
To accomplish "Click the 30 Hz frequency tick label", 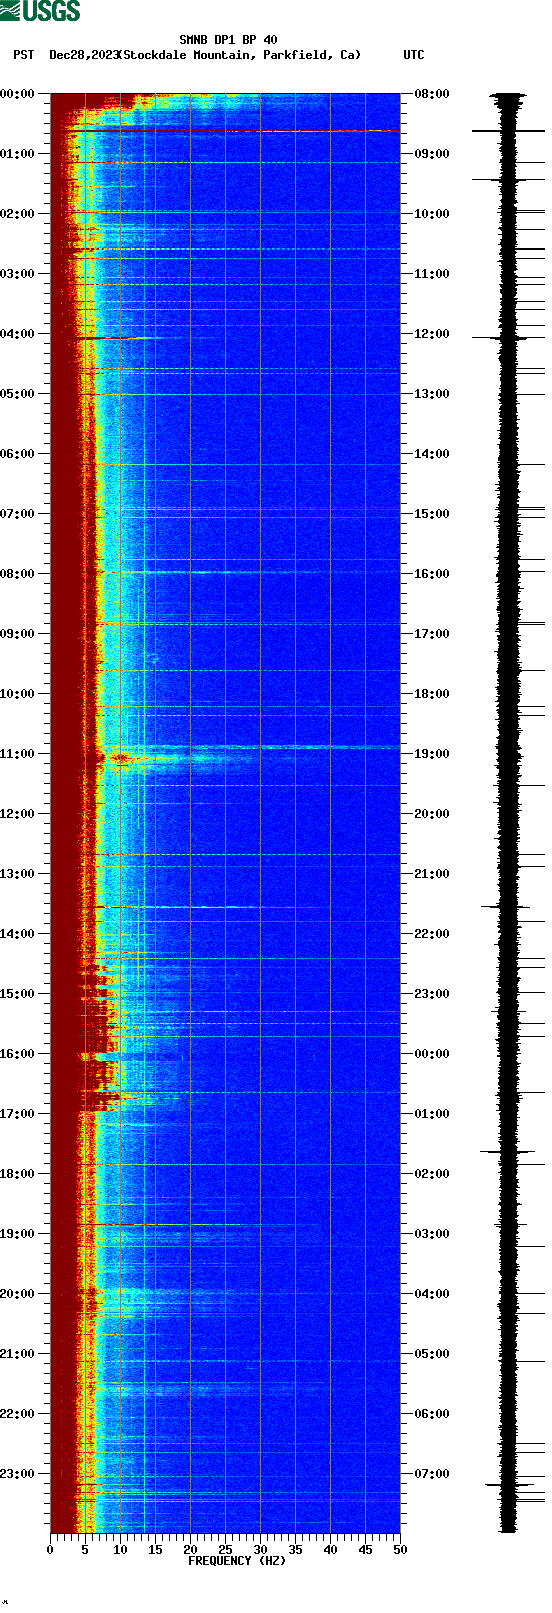I will [260, 1550].
